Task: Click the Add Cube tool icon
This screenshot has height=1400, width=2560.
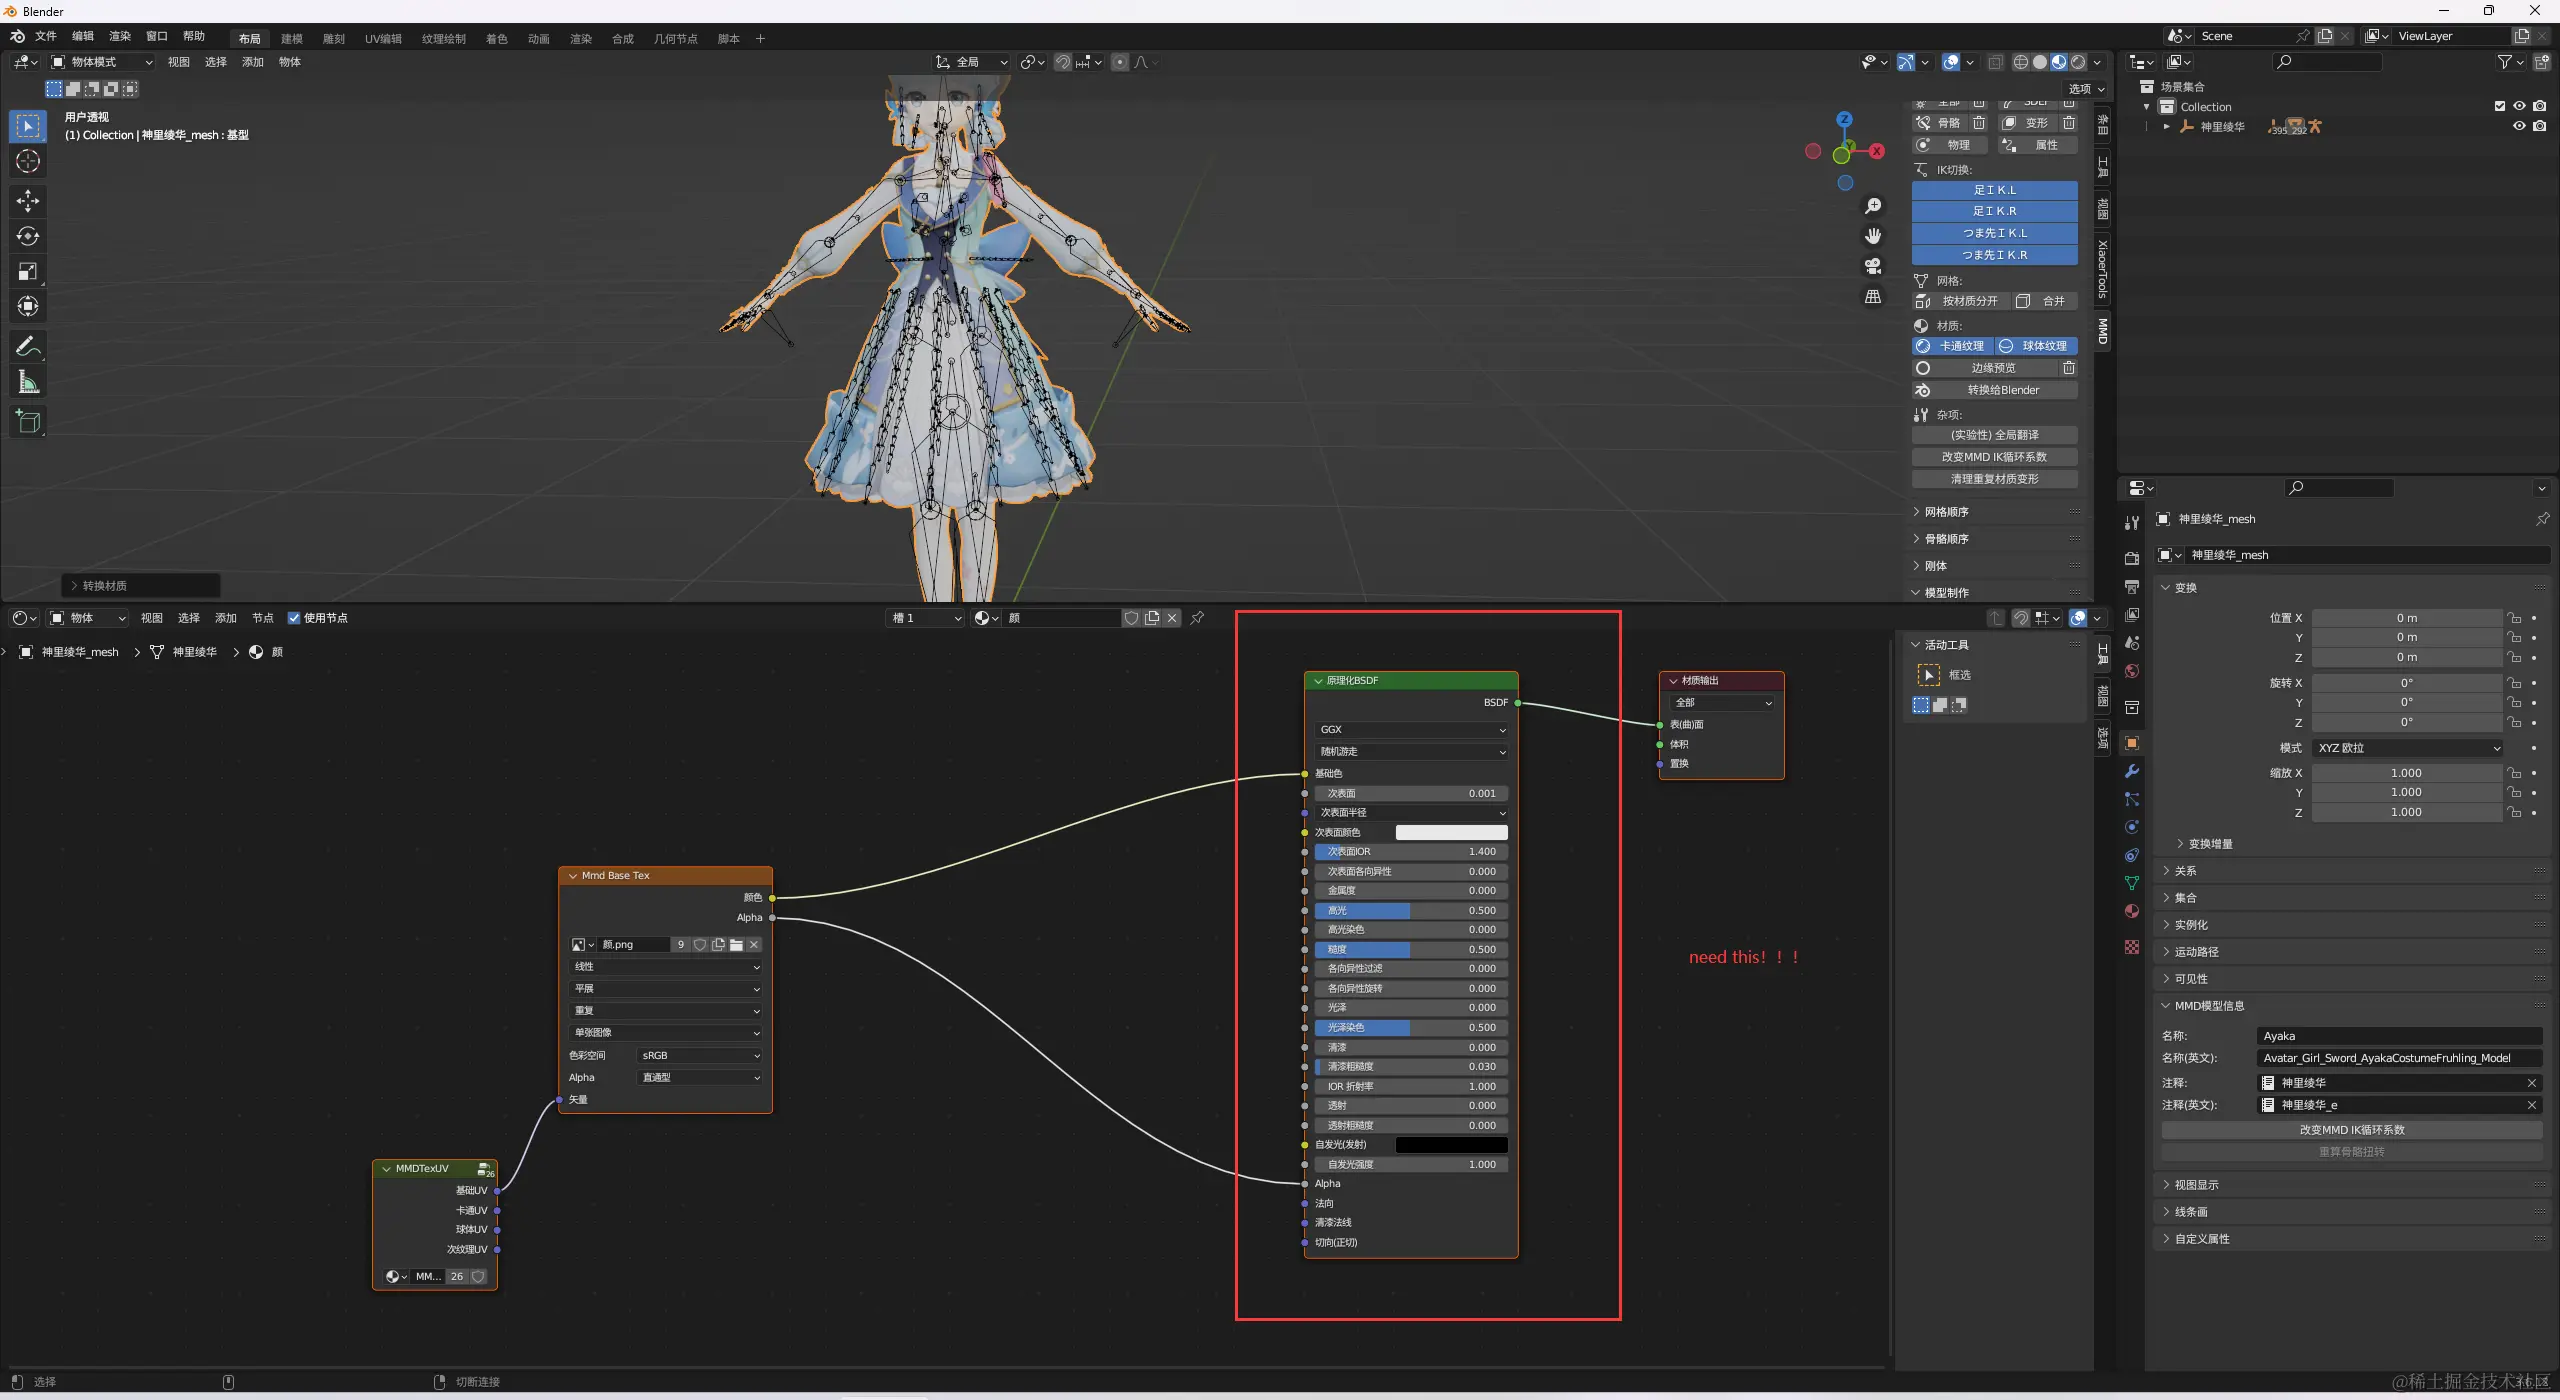Action: pyautogui.click(x=27, y=421)
